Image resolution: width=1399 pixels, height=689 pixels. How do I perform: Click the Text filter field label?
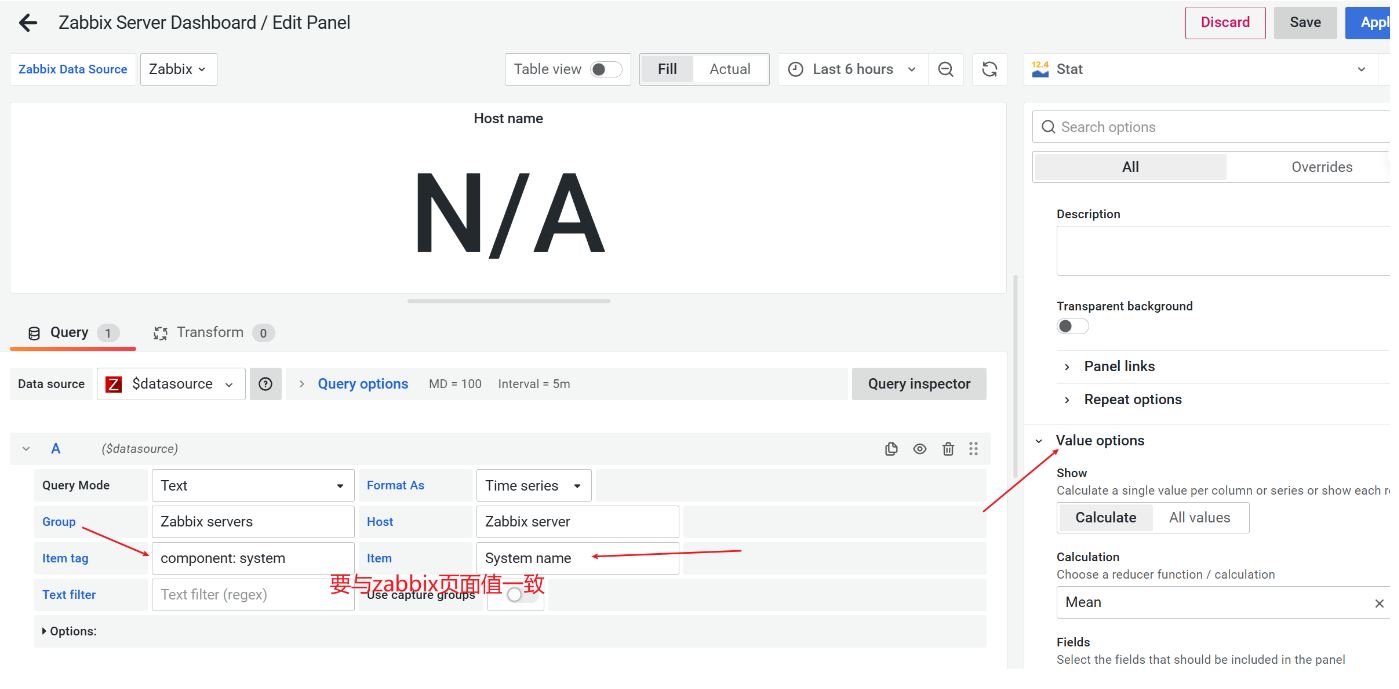[69, 595]
